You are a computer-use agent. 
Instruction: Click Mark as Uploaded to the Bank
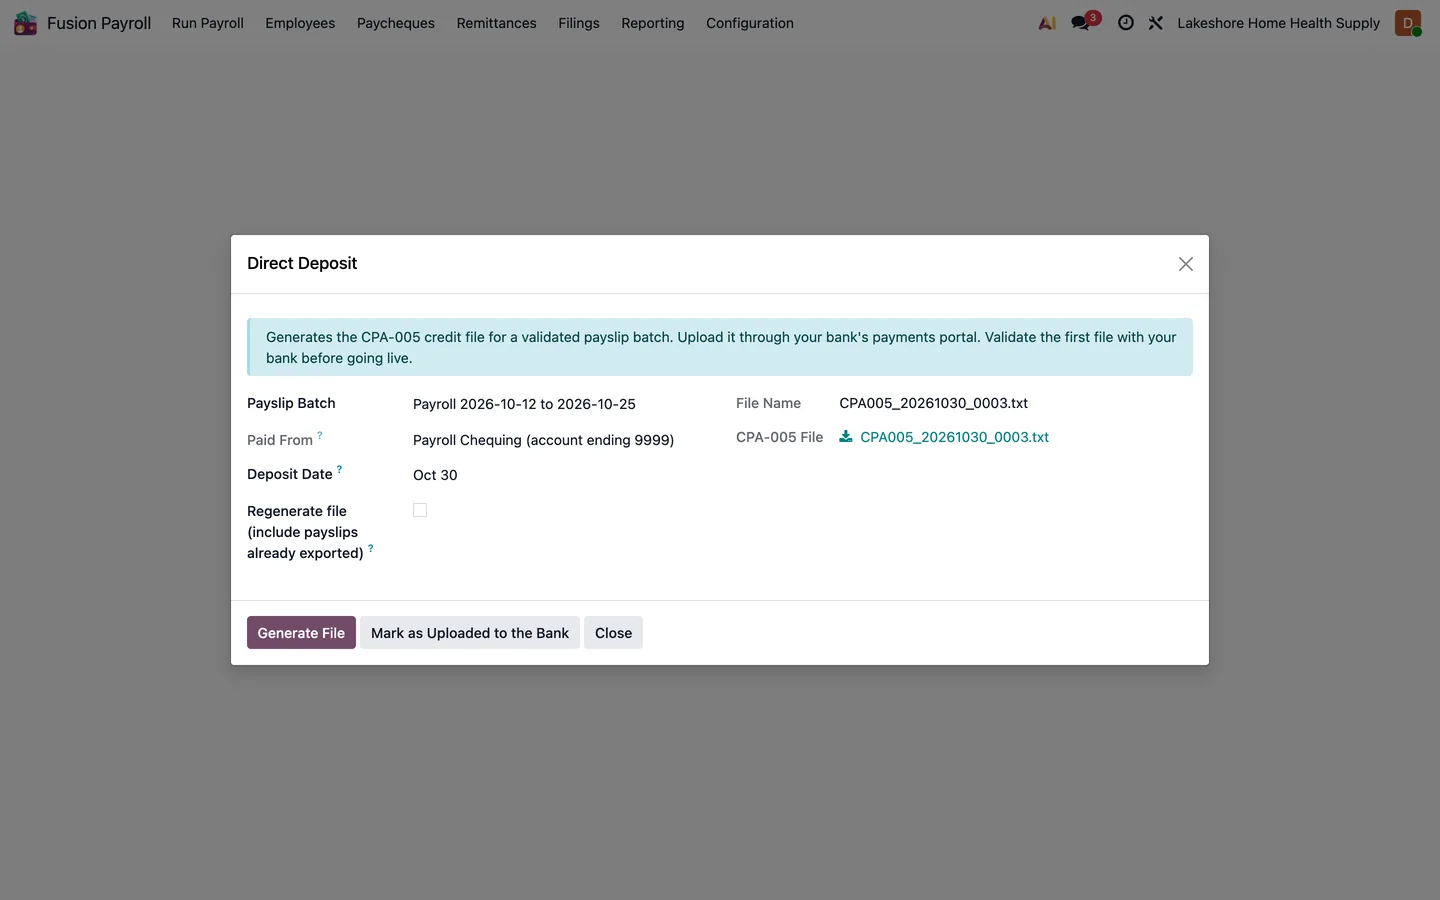[x=470, y=632]
